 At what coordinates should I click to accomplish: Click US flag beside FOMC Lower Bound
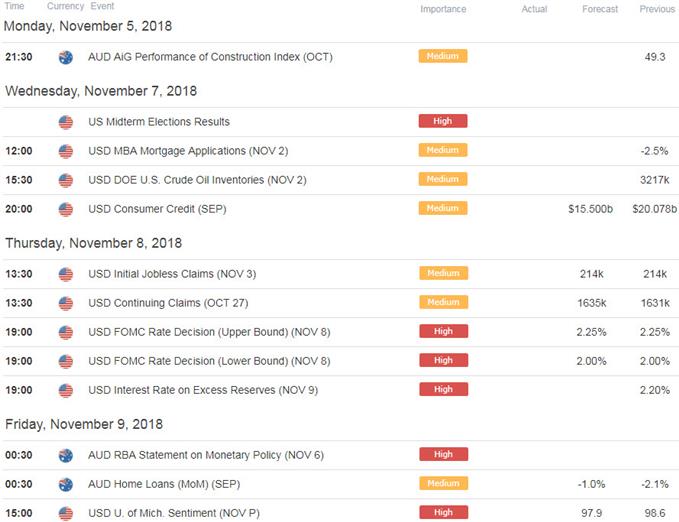[x=66, y=361]
